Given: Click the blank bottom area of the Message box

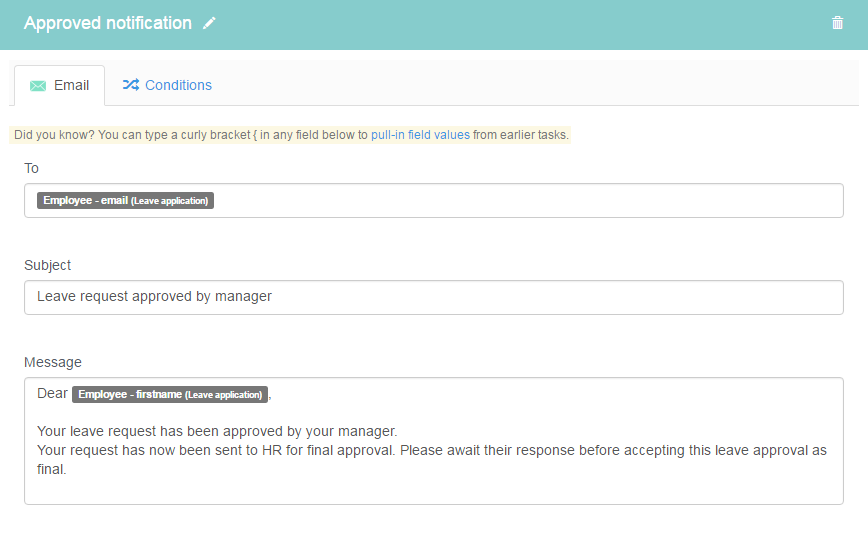Looking at the screenshot, I should tap(433, 491).
